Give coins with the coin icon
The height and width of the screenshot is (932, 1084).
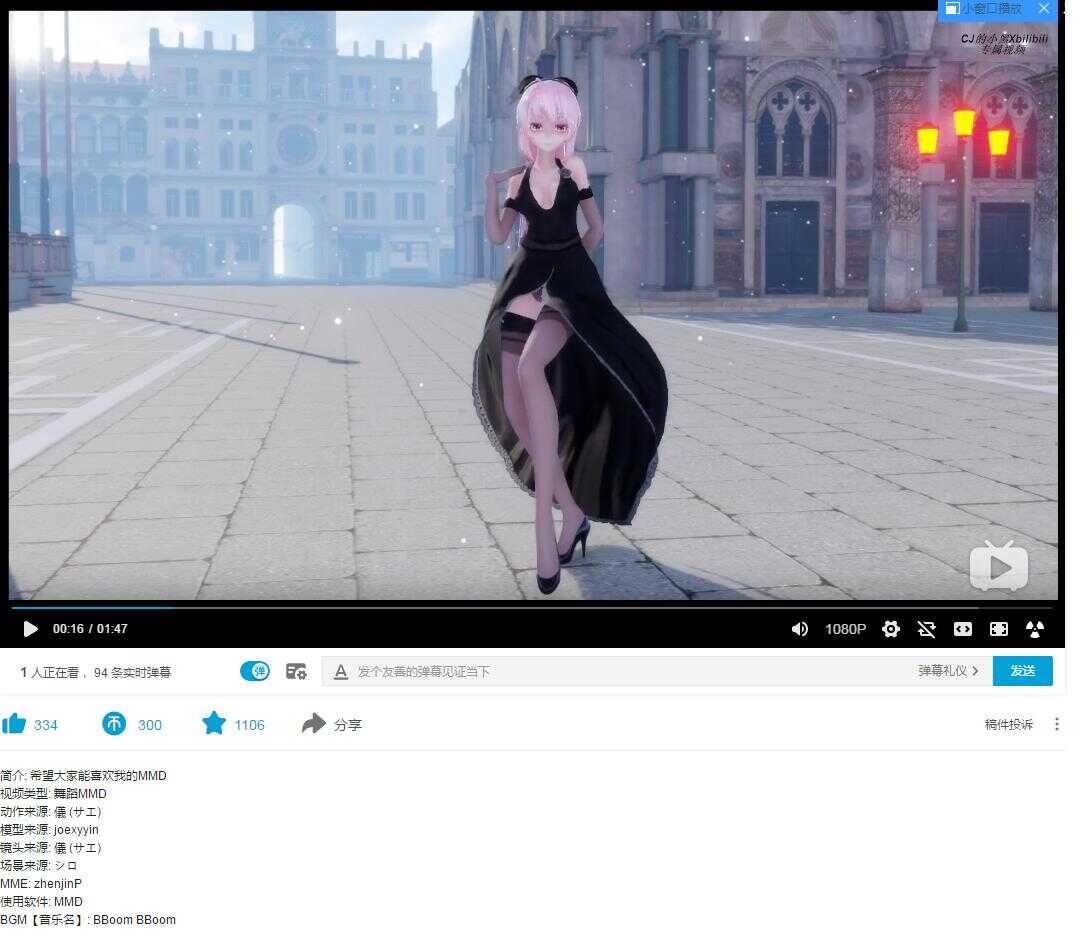coord(114,724)
